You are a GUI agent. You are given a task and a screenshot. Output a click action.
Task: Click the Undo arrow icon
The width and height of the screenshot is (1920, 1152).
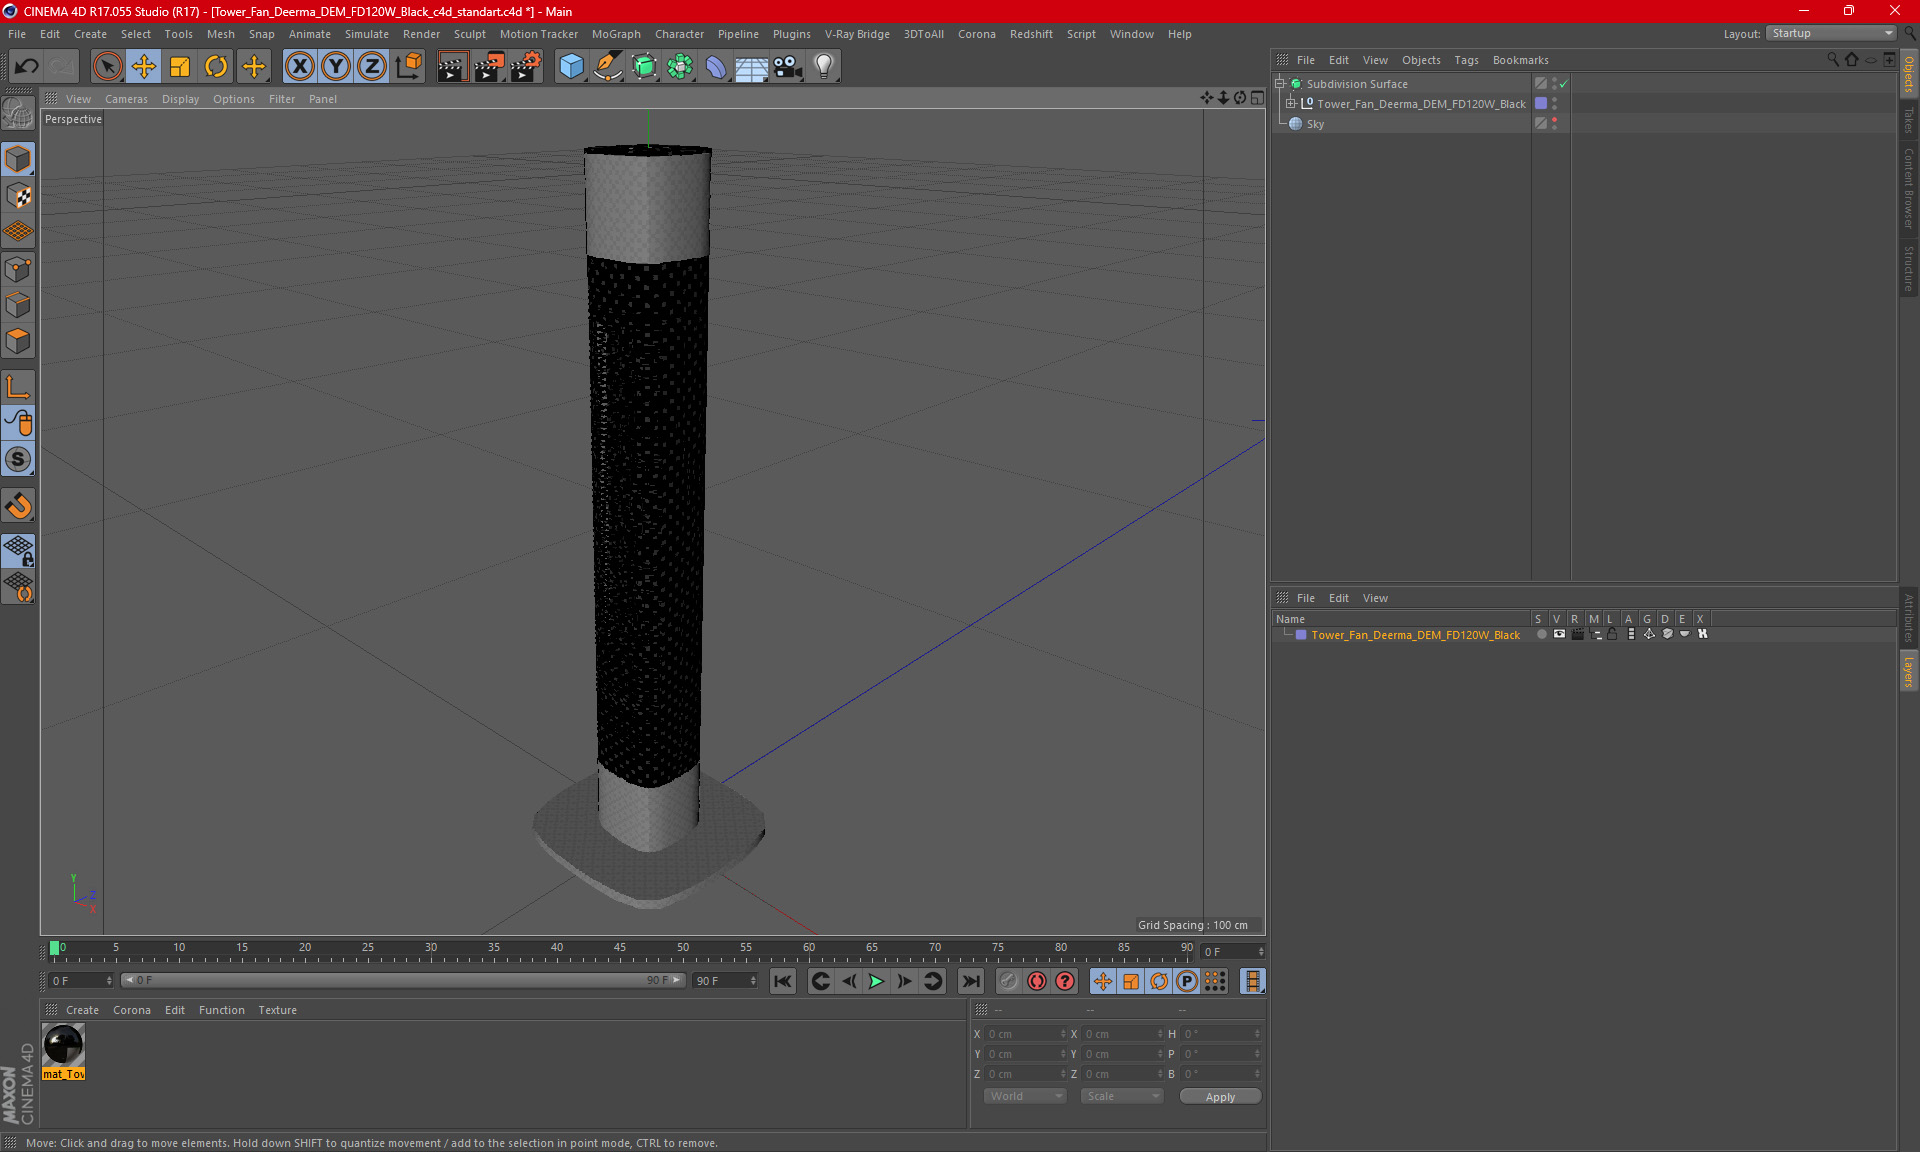[26, 66]
